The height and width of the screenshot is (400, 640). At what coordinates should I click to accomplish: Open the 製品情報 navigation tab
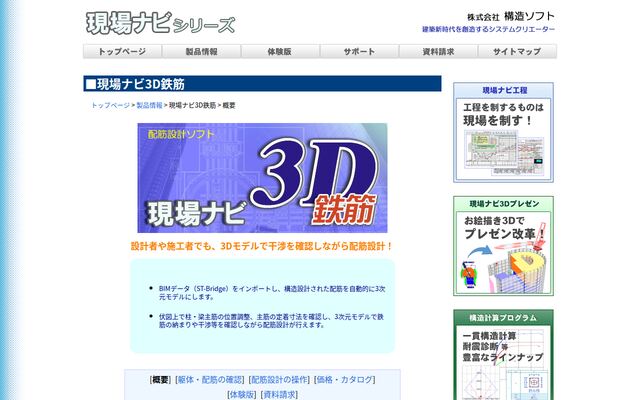point(201,51)
